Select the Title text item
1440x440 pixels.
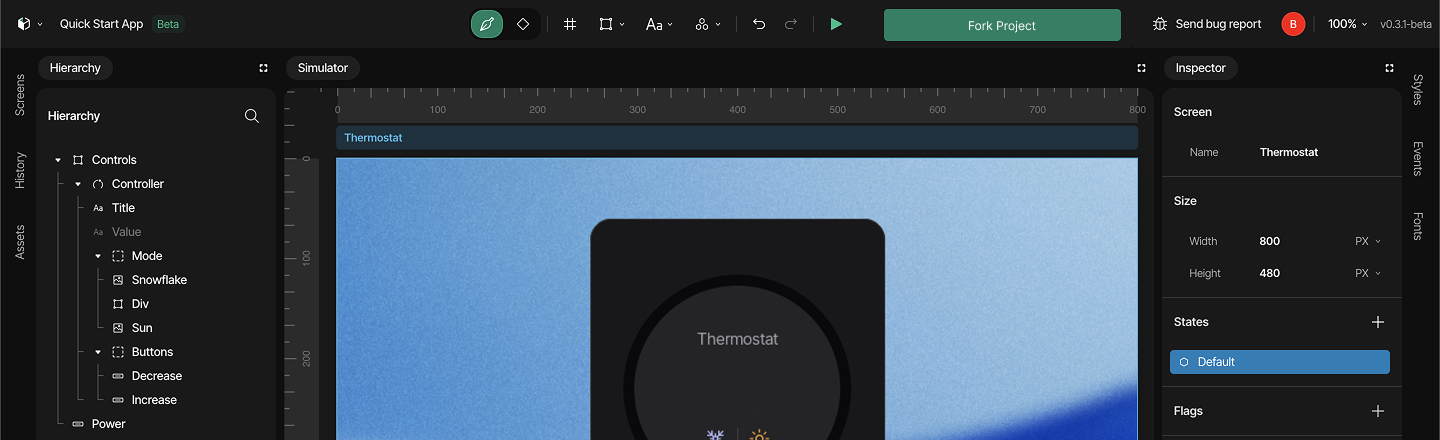click(x=123, y=208)
